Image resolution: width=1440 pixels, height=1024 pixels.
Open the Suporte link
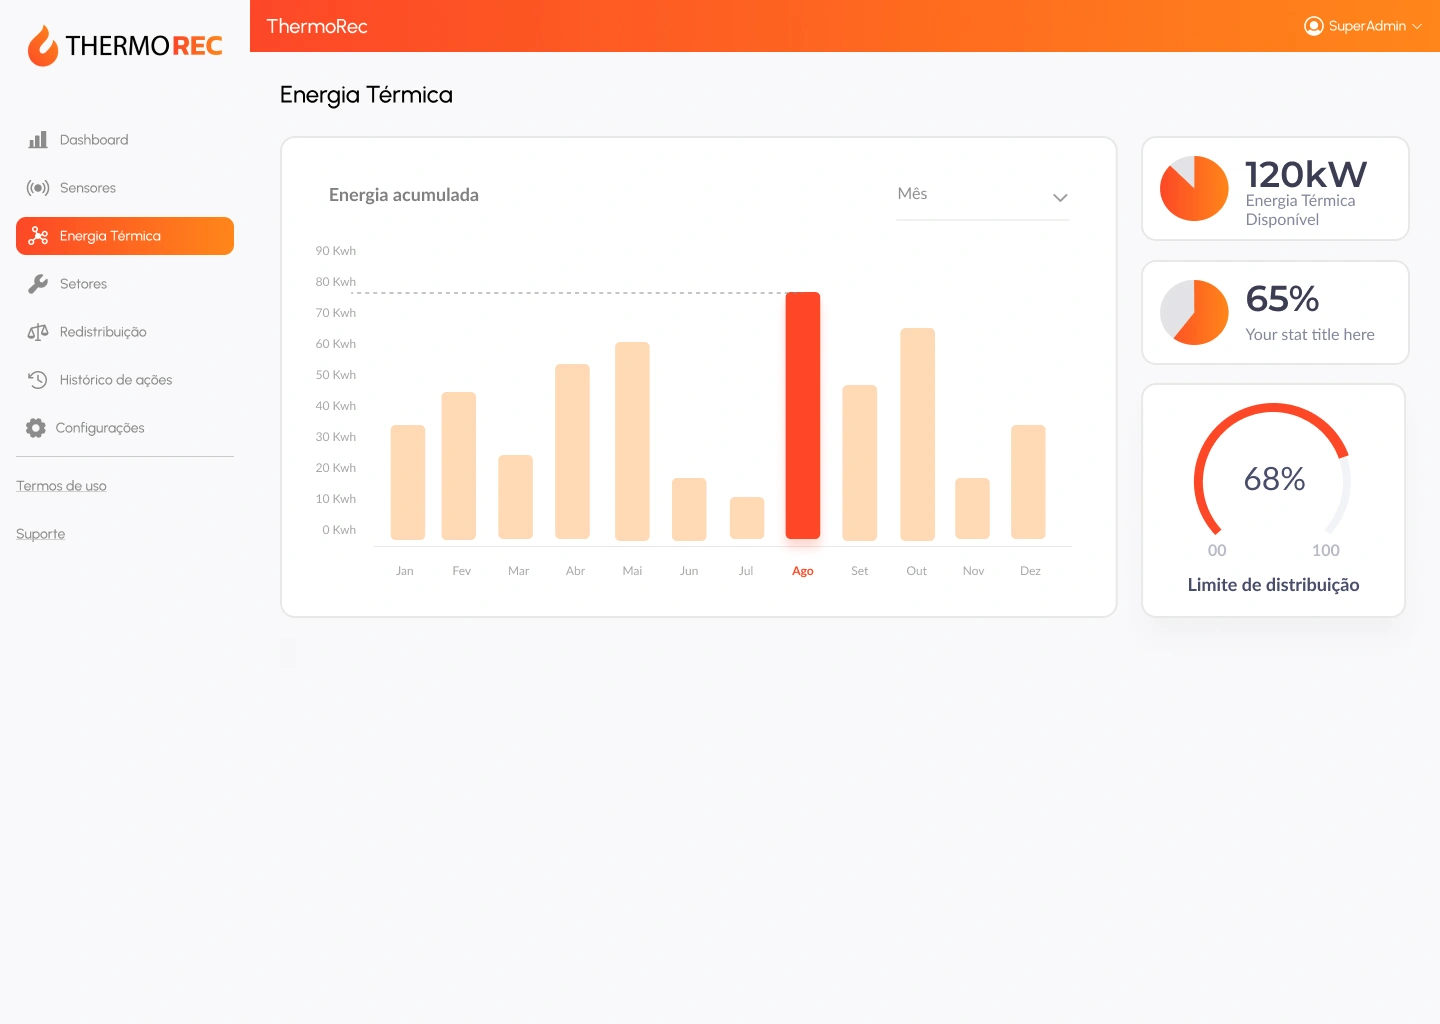(41, 534)
